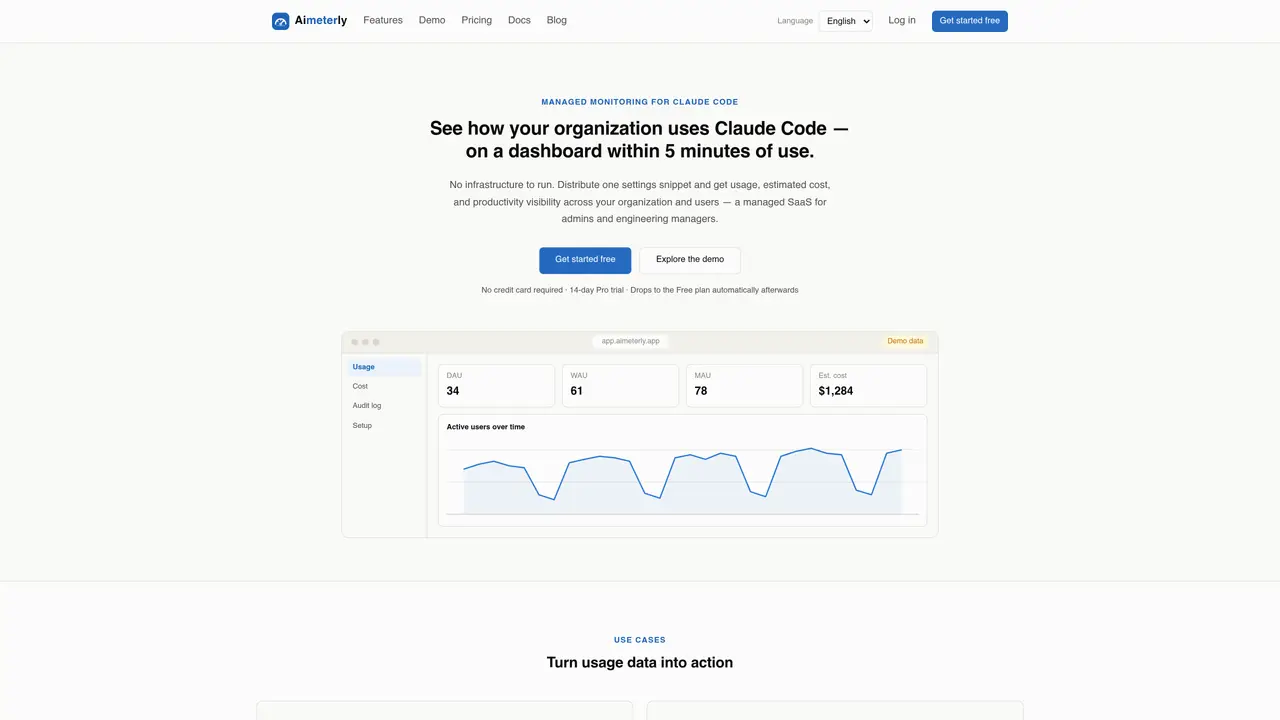Click the DAU 34 stat card
Image resolution: width=1280 pixels, height=720 pixels.
tap(496, 385)
